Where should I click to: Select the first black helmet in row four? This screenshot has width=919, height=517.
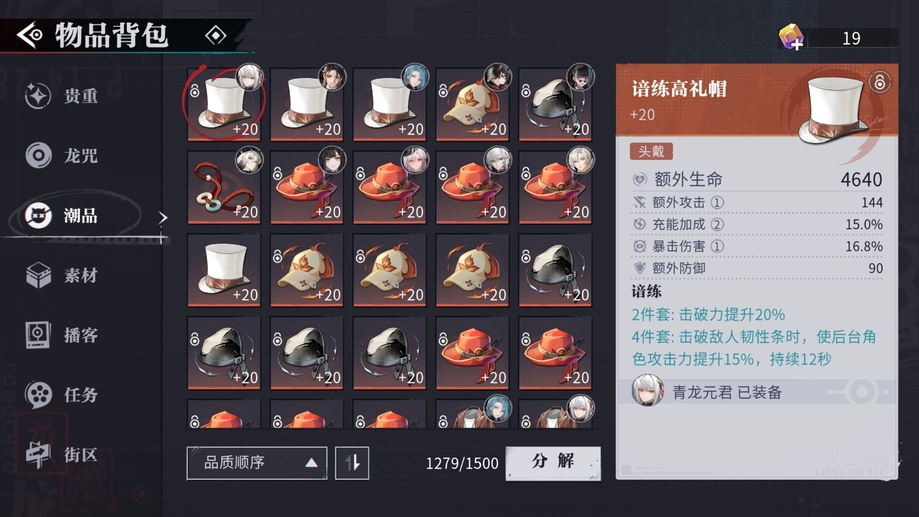pos(223,353)
